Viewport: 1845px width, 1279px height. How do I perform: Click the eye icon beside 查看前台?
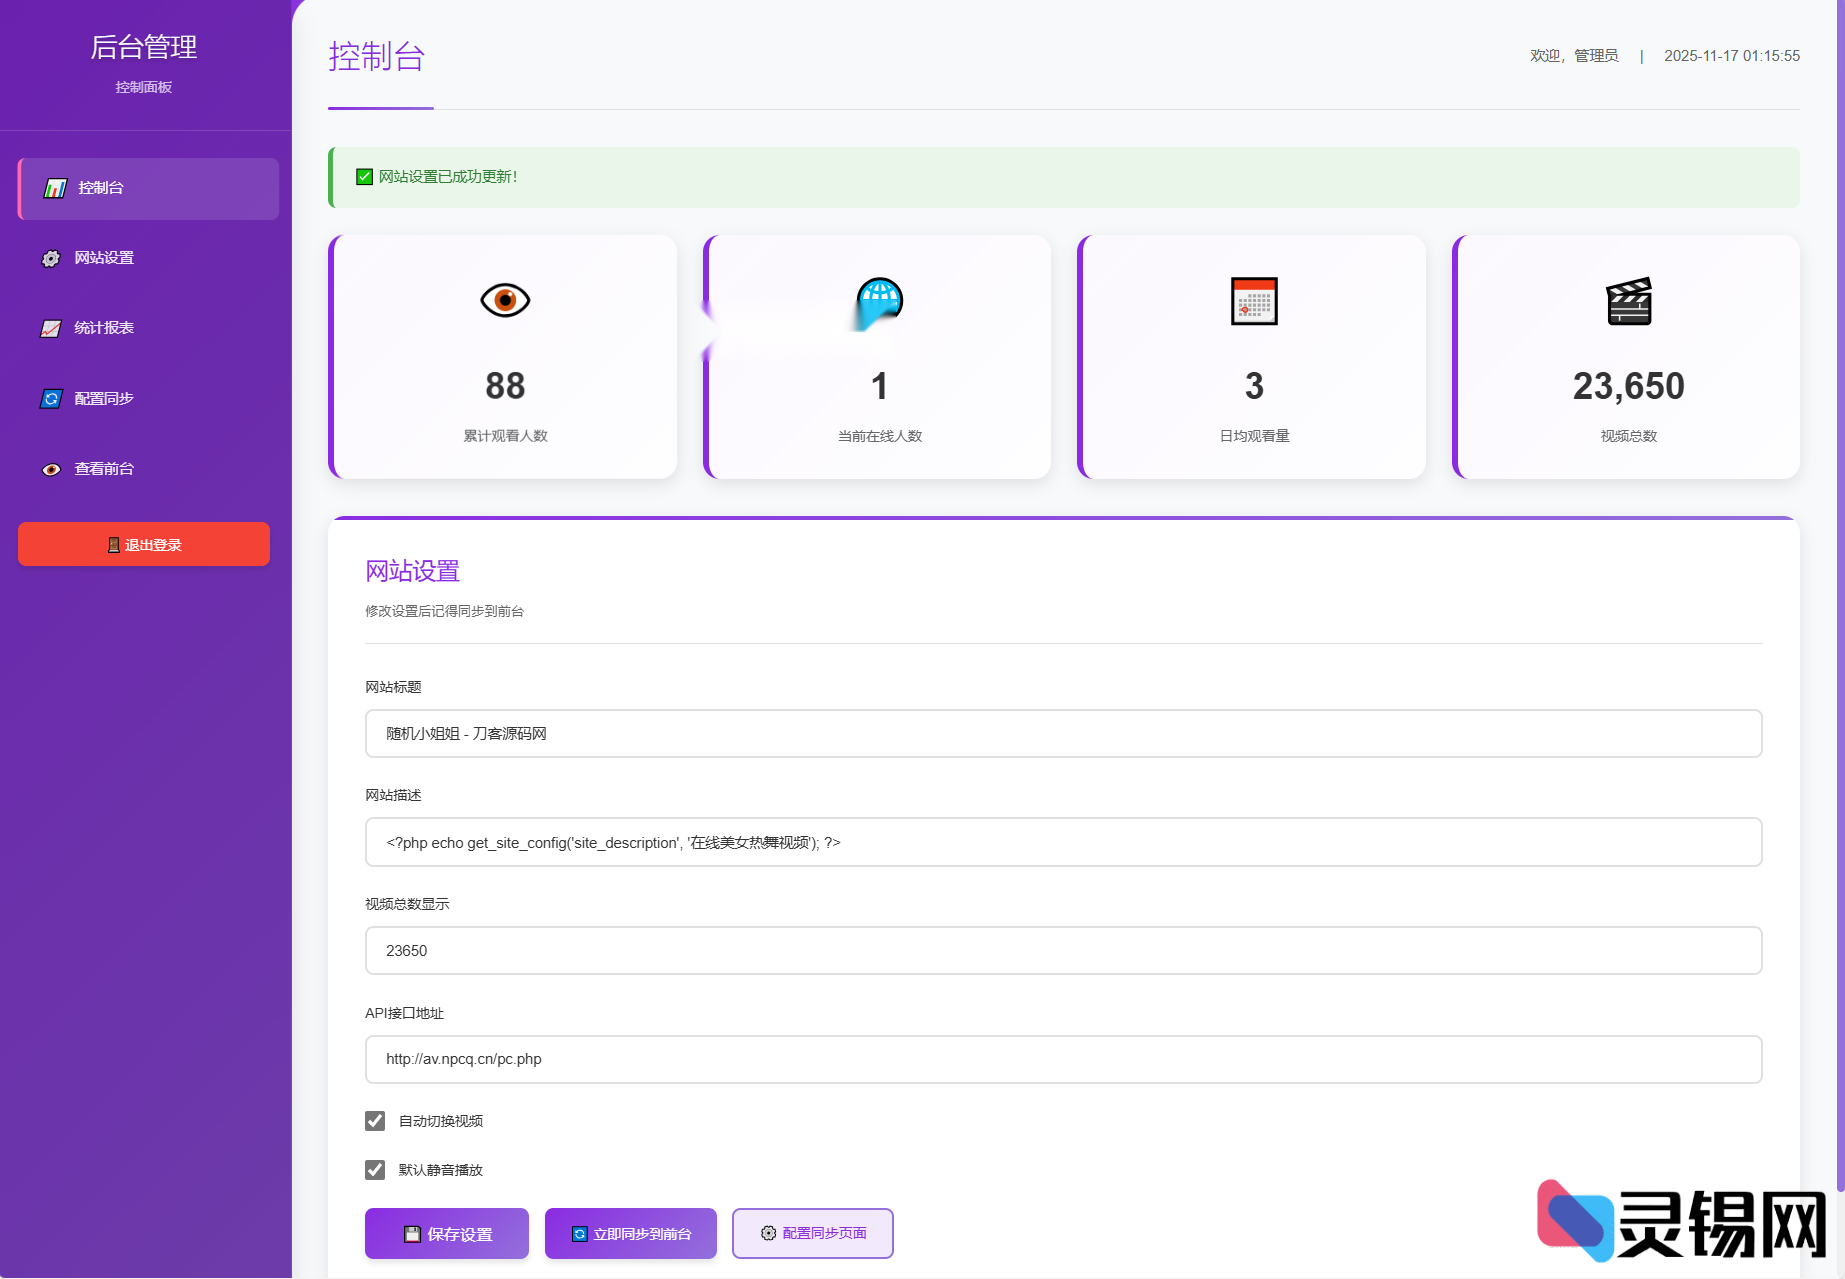coord(51,470)
